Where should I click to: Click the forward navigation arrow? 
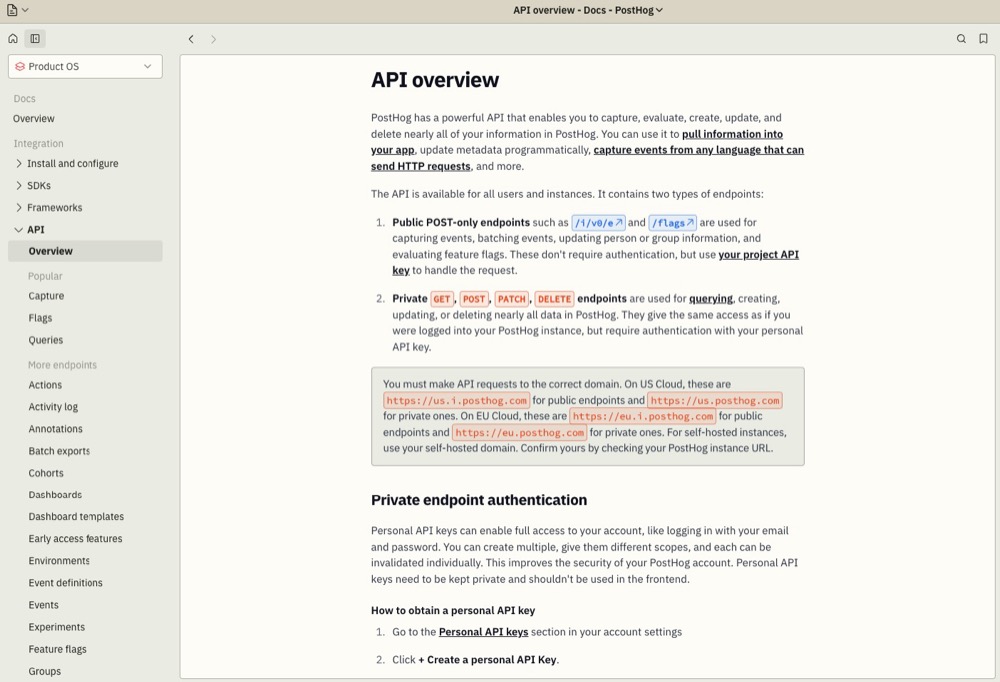click(214, 38)
